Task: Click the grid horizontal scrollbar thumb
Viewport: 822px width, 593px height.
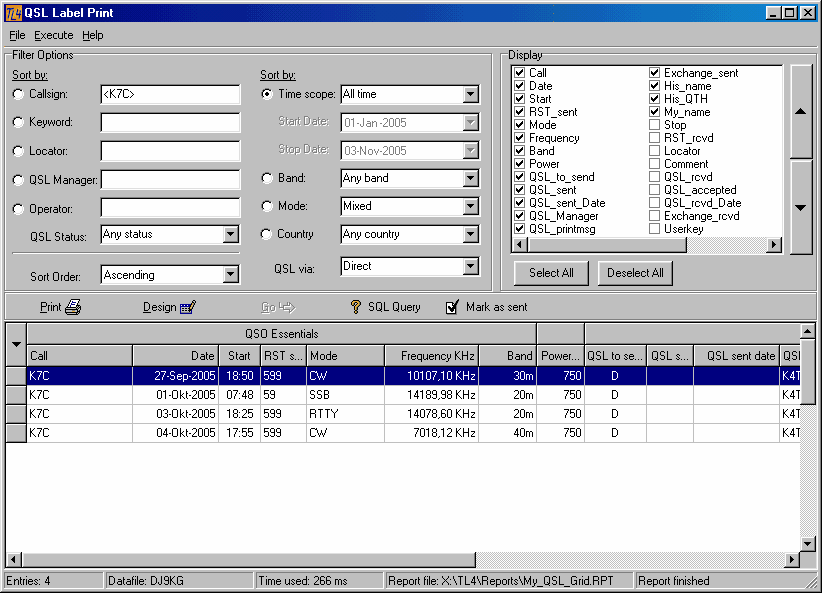Action: pyautogui.click(x=249, y=560)
